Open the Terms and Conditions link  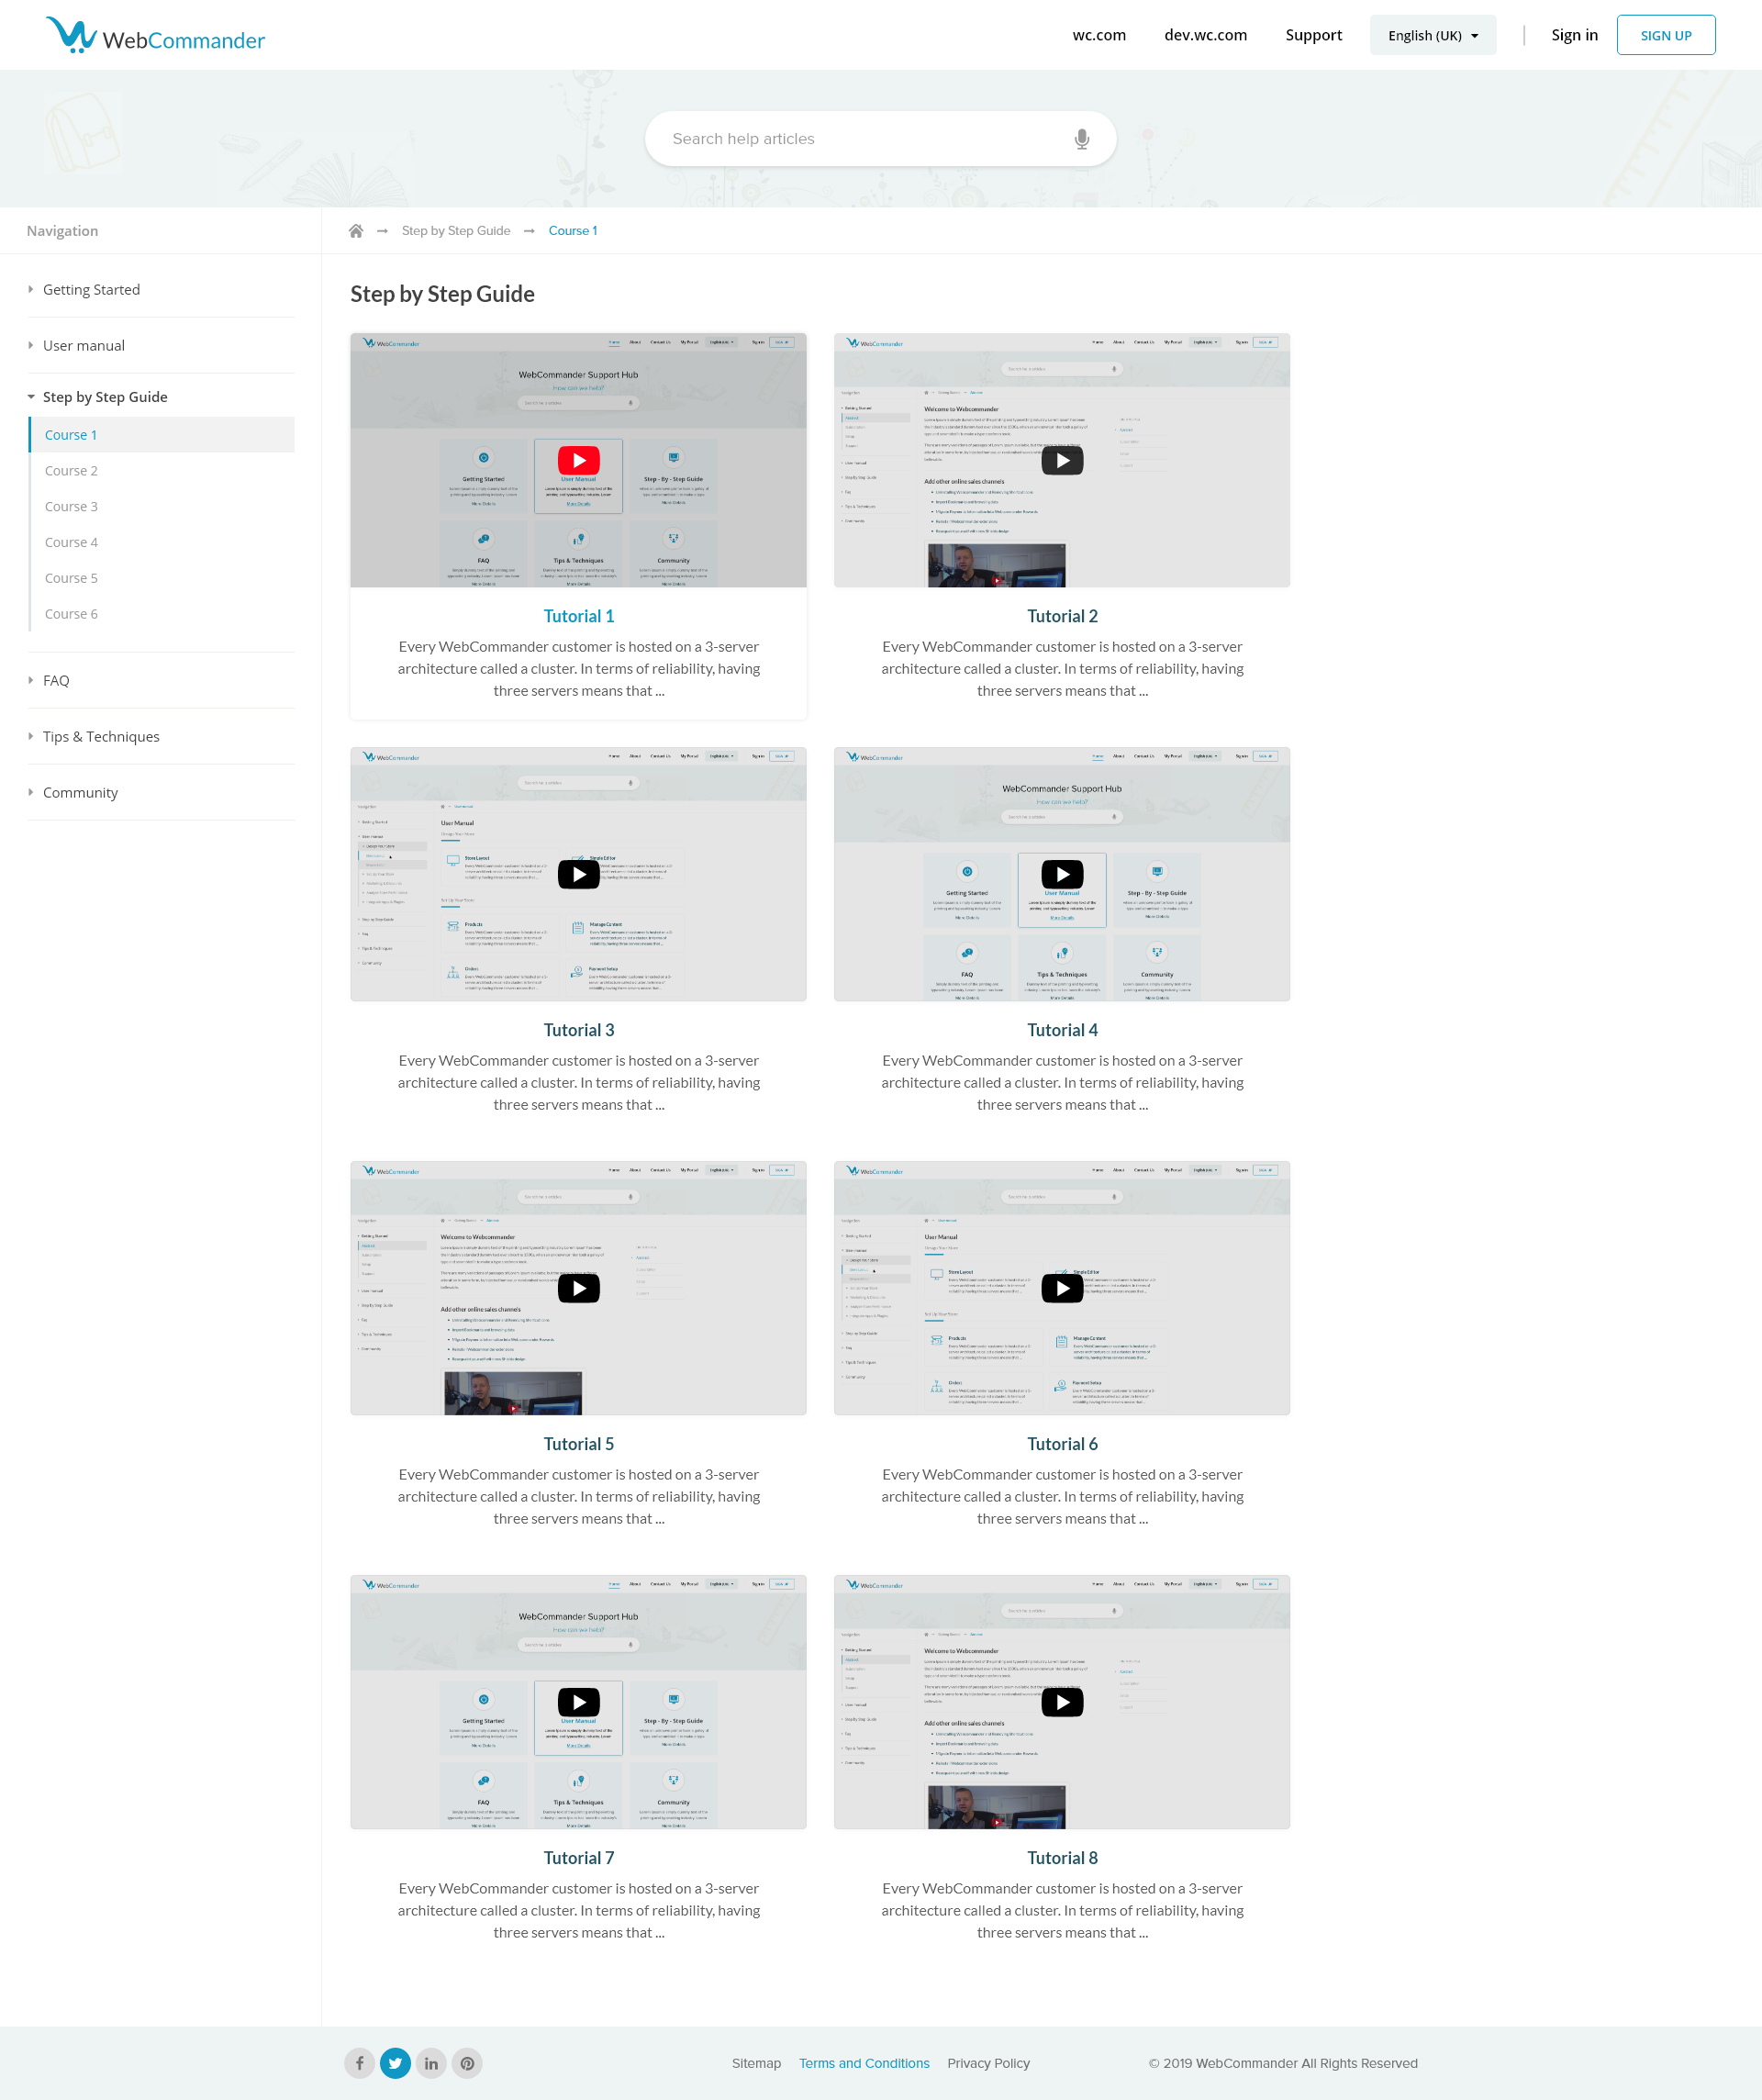(864, 2063)
